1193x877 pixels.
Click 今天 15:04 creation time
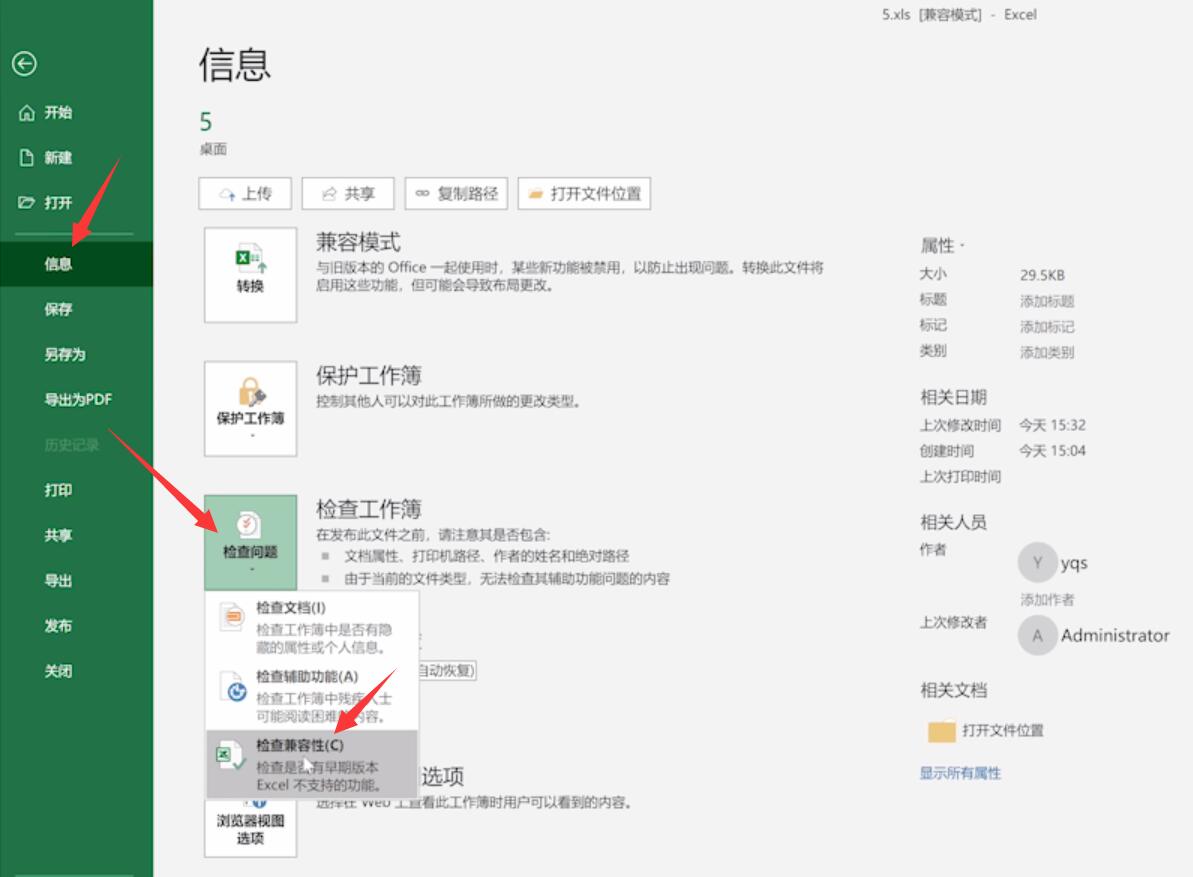(1052, 451)
